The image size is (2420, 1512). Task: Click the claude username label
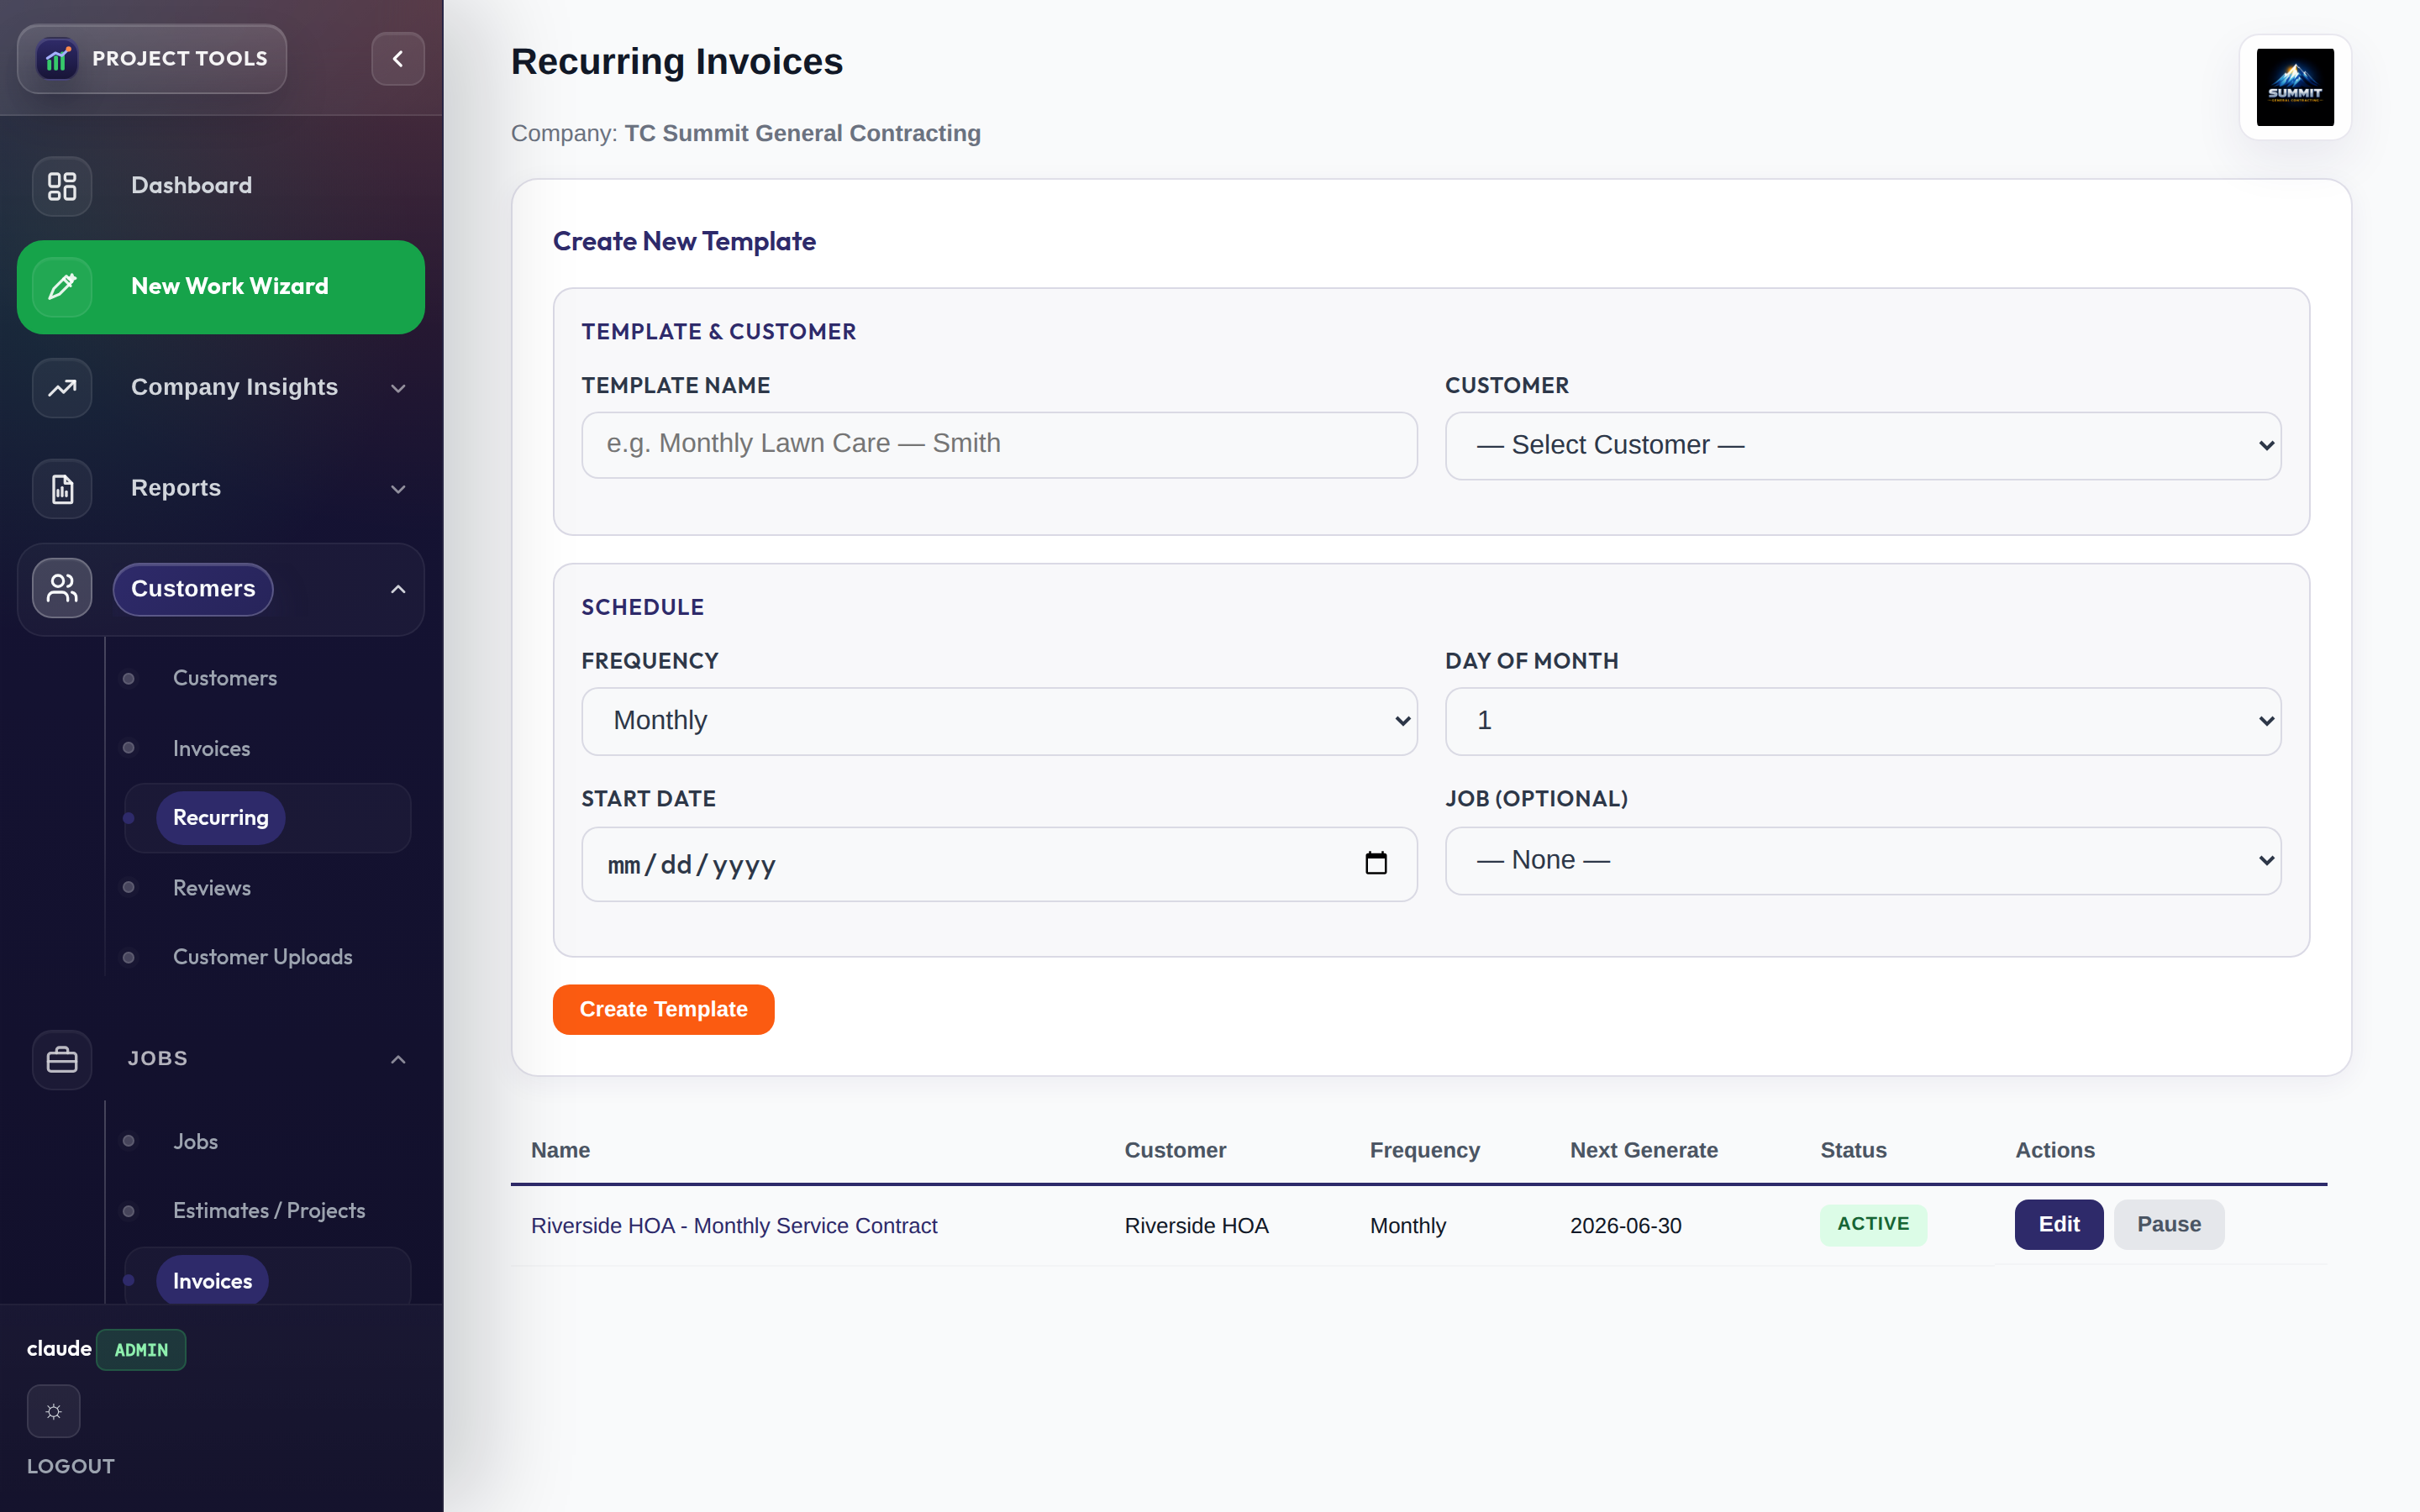pos(59,1349)
